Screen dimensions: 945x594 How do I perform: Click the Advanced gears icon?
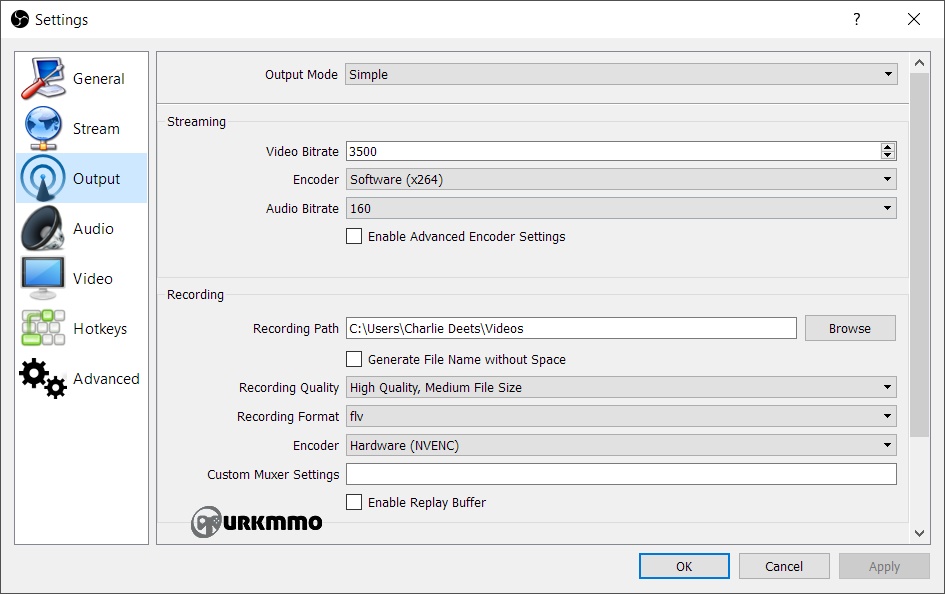coord(43,378)
